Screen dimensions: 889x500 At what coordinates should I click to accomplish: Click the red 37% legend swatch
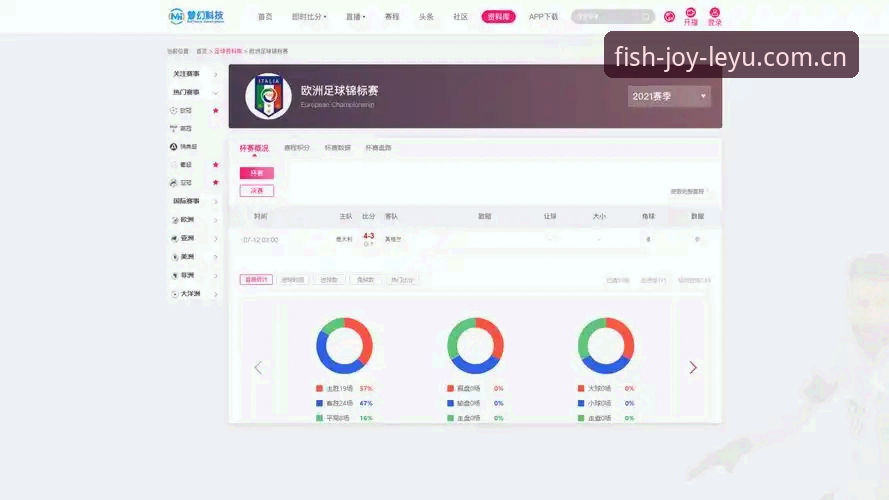[319, 388]
